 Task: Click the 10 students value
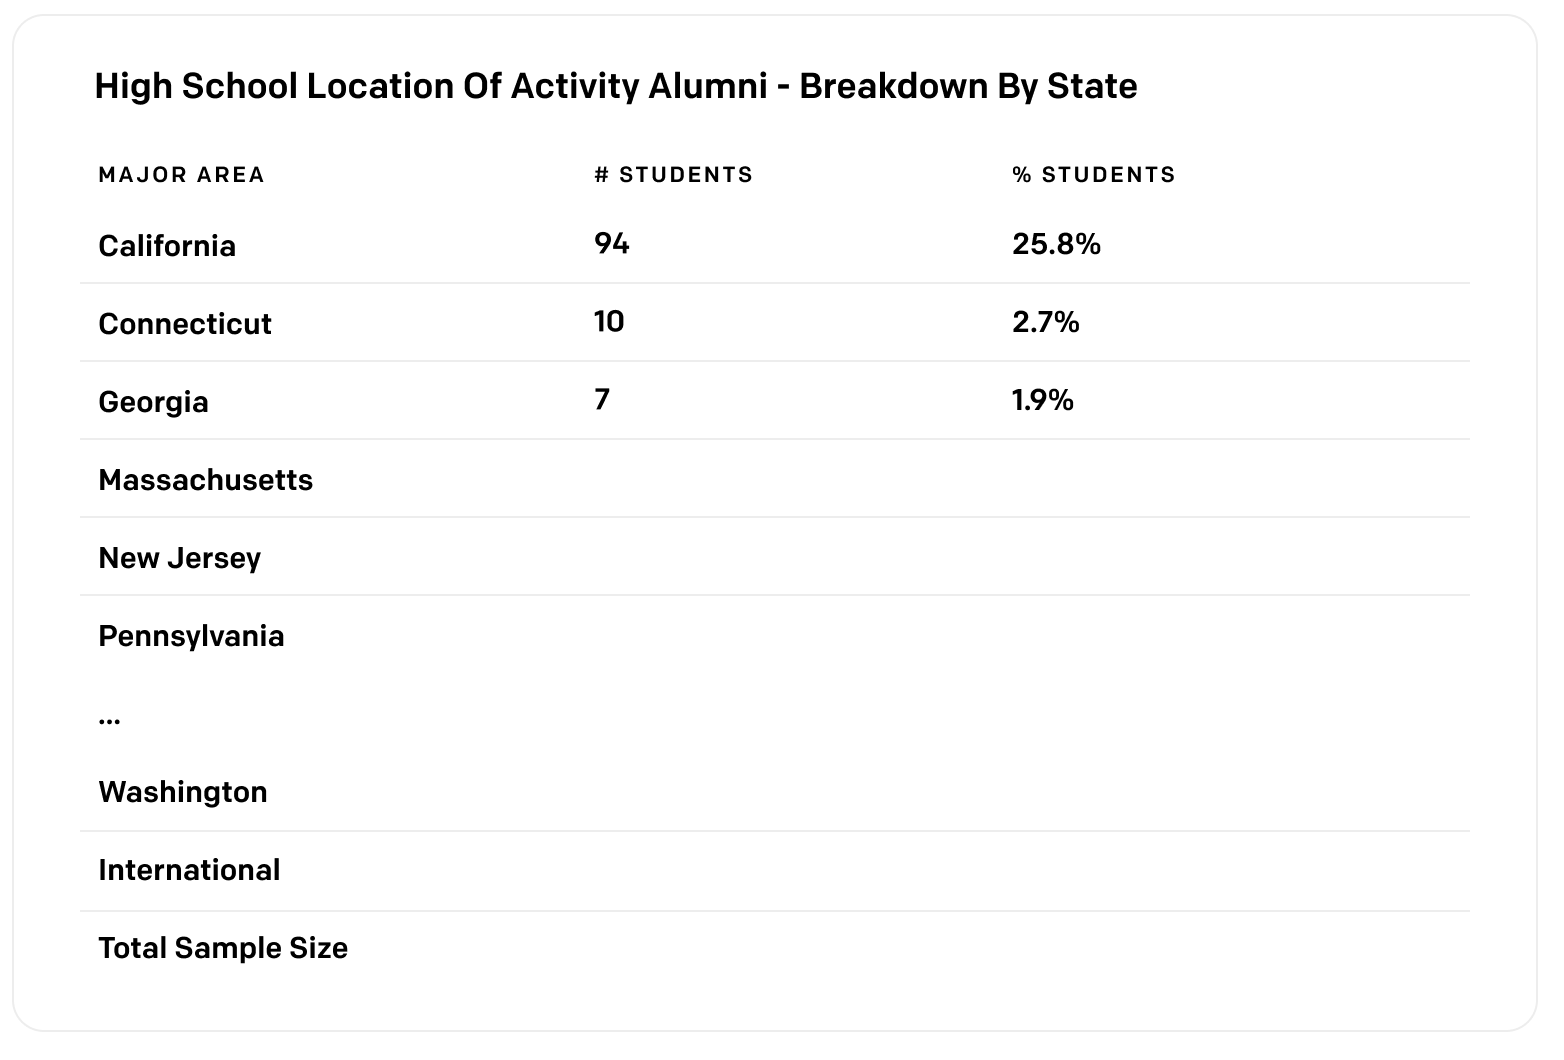(609, 321)
